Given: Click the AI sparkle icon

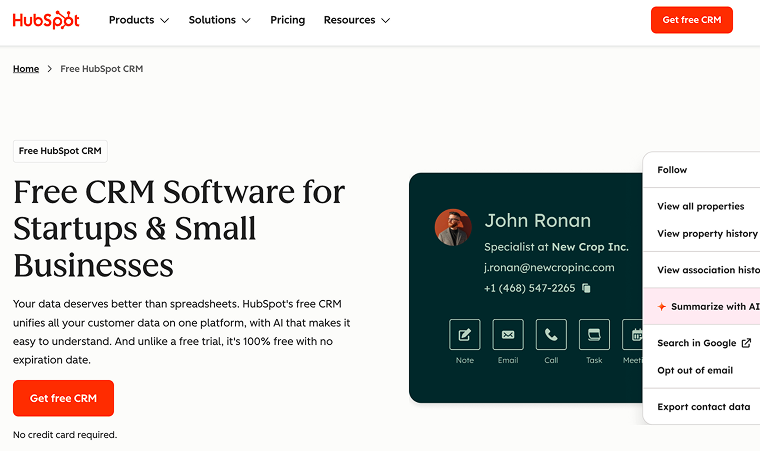Looking at the screenshot, I should (662, 306).
